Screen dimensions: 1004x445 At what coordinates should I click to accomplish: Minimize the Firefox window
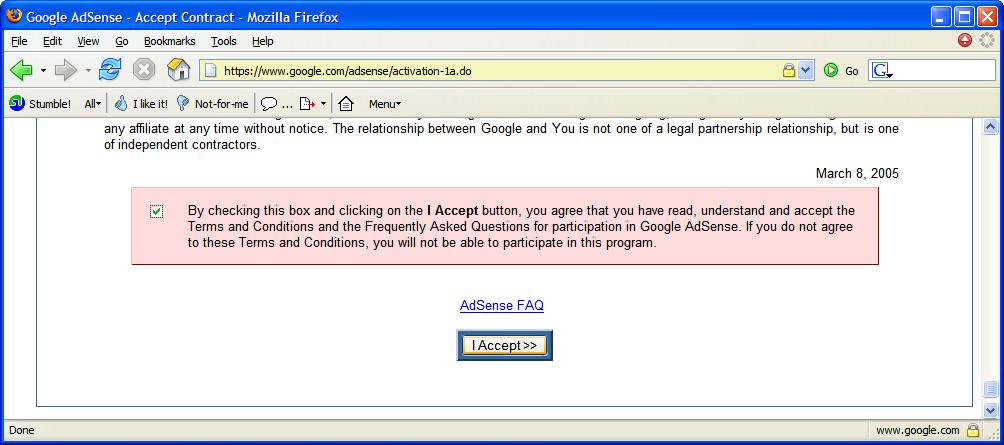coord(941,17)
